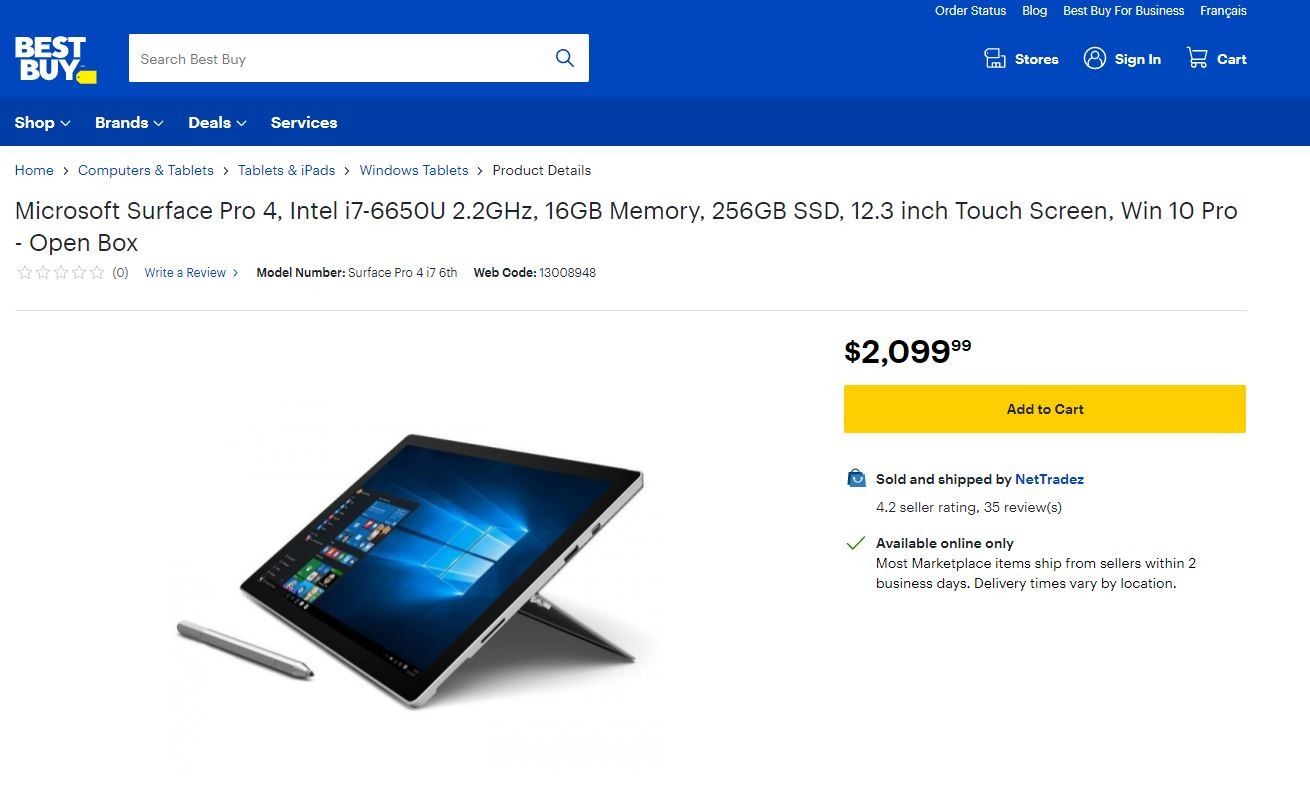Image resolution: width=1310 pixels, height=796 pixels.
Task: Expand the Deals dropdown menu
Action: click(217, 123)
